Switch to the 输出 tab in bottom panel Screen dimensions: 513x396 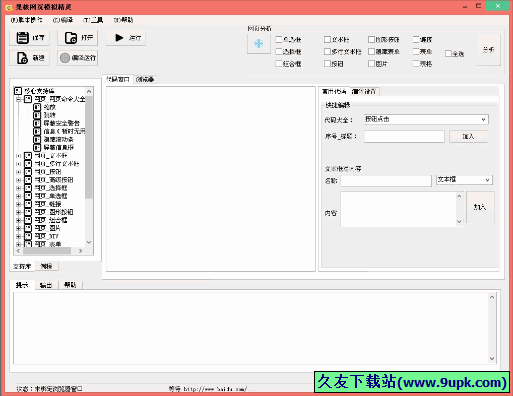coord(46,285)
